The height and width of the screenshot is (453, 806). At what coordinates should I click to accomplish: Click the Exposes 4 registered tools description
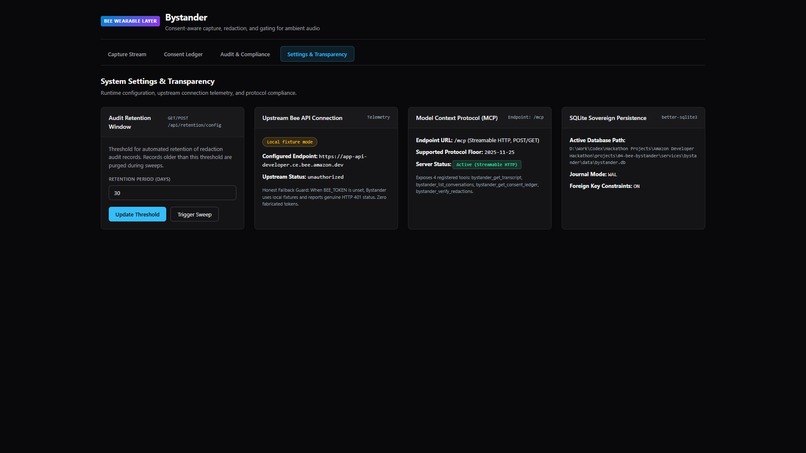pyautogui.click(x=478, y=184)
